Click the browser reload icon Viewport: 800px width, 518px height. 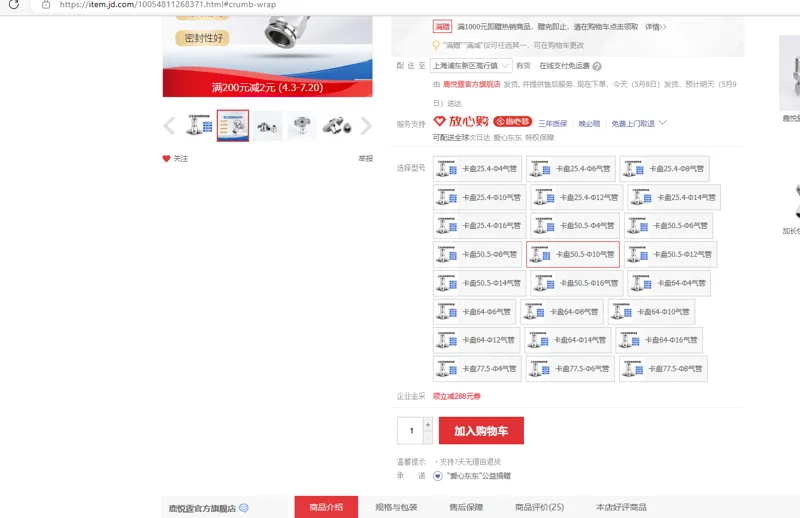(14, 5)
